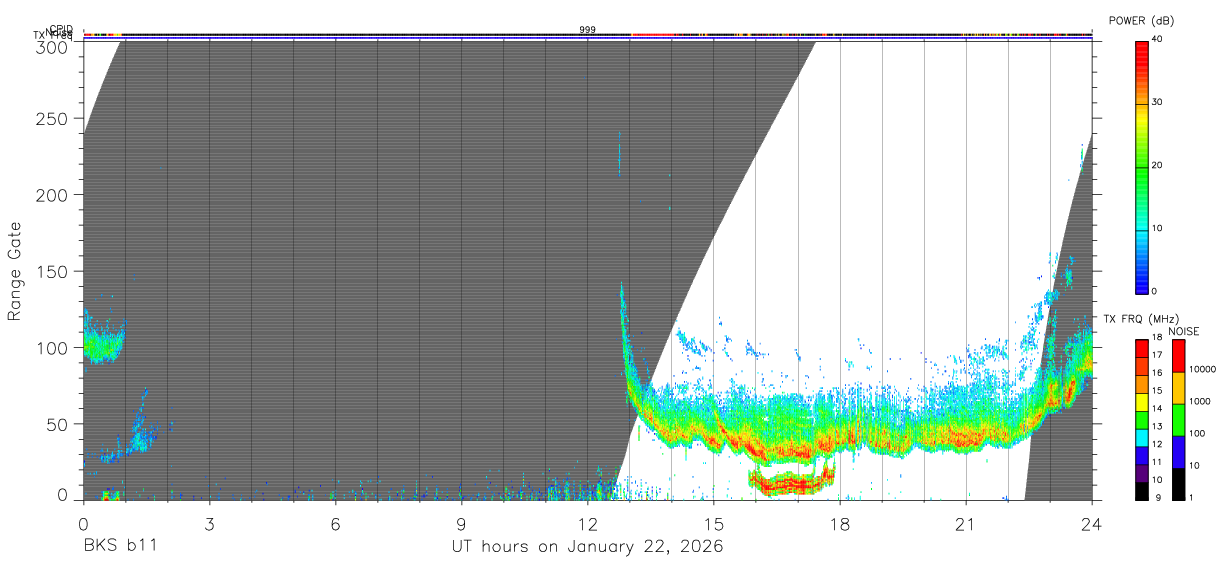Click the 150 range gate tick label
Viewport: 1228px width, 567px height.
tap(52, 271)
